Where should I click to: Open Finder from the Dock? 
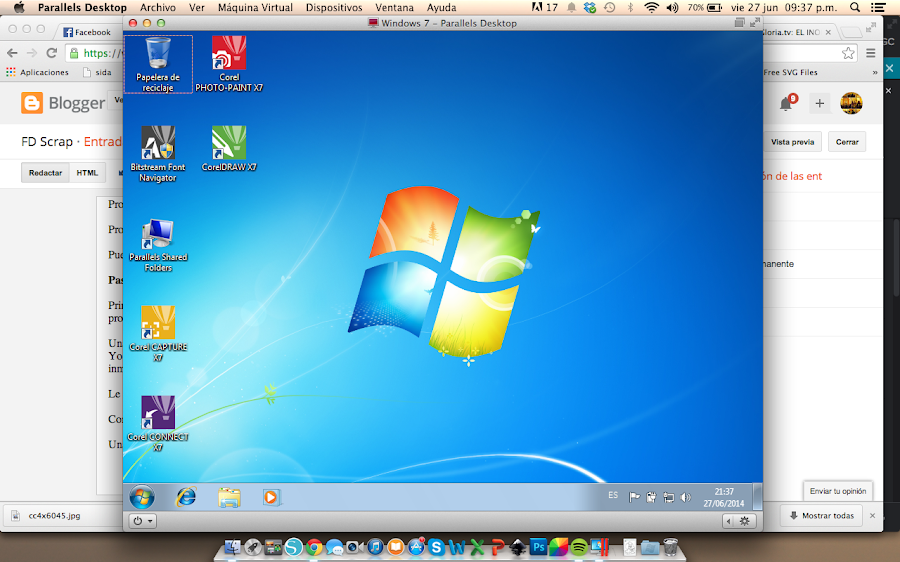coord(232,547)
